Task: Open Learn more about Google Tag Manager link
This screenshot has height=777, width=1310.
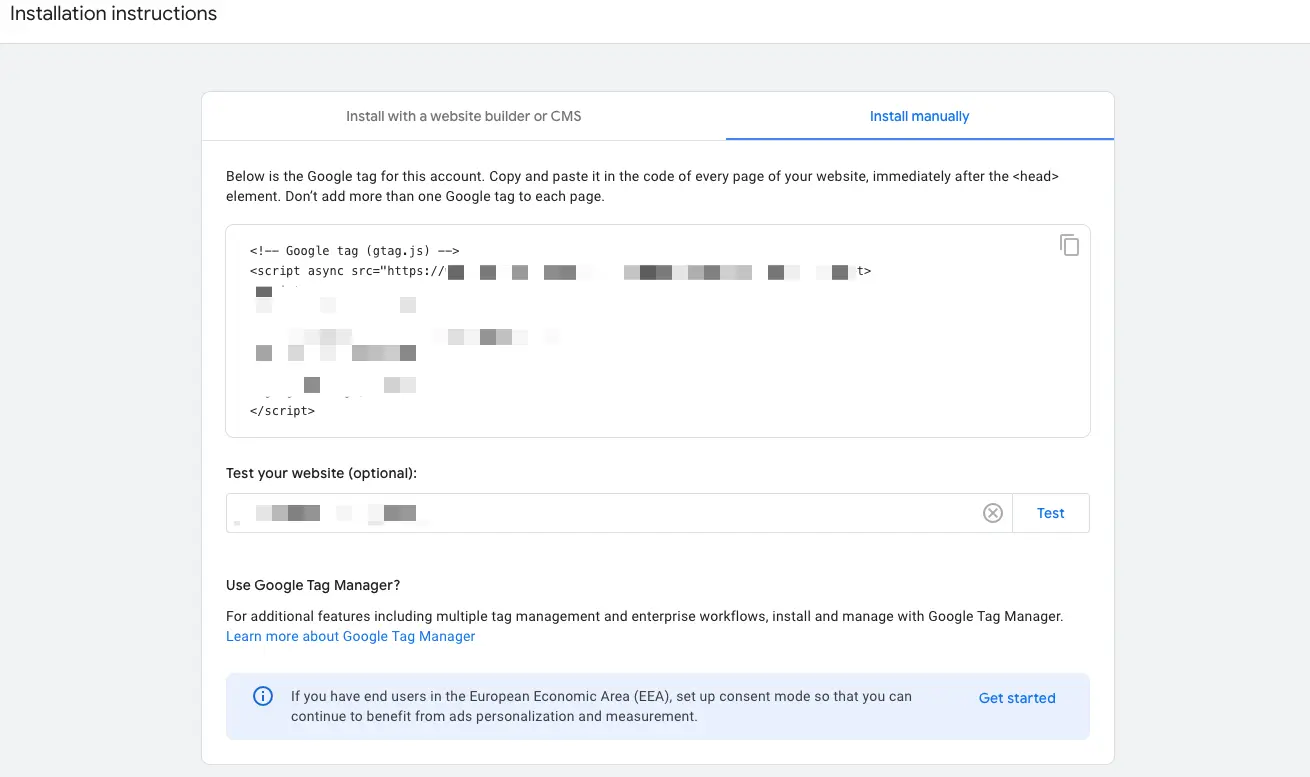Action: click(x=351, y=636)
